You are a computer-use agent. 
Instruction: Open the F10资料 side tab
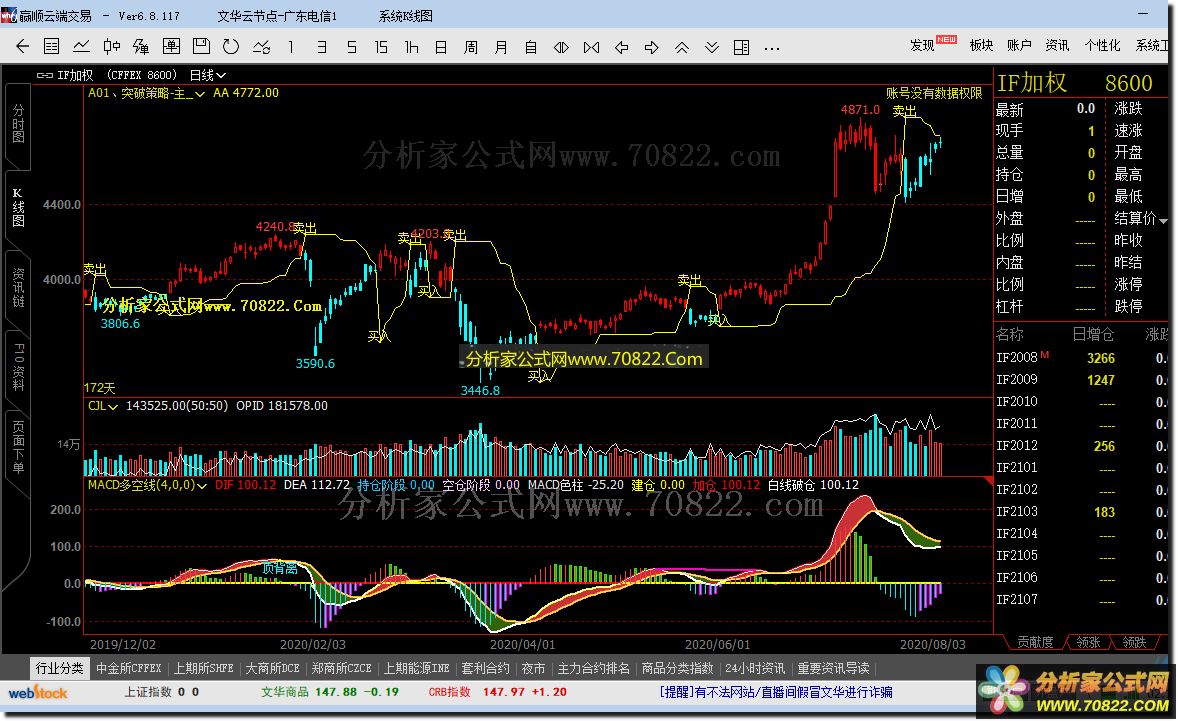[18, 368]
